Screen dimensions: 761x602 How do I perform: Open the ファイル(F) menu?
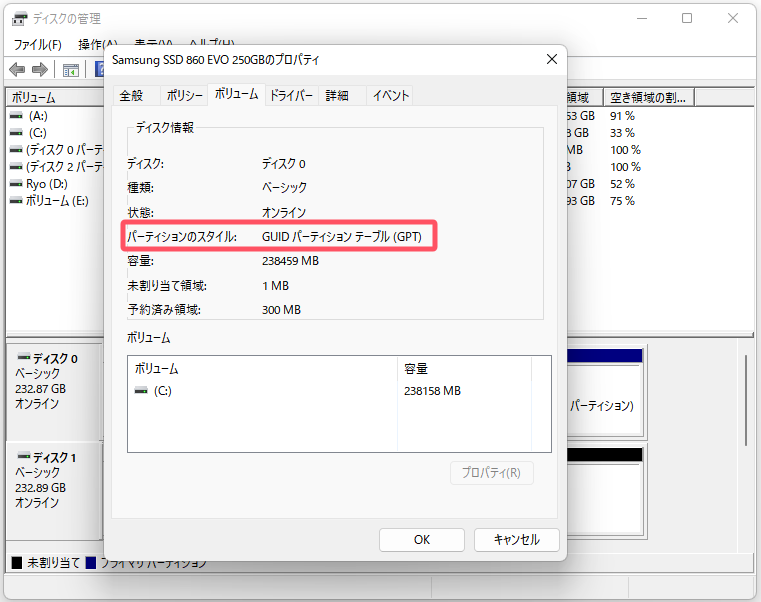[37, 45]
